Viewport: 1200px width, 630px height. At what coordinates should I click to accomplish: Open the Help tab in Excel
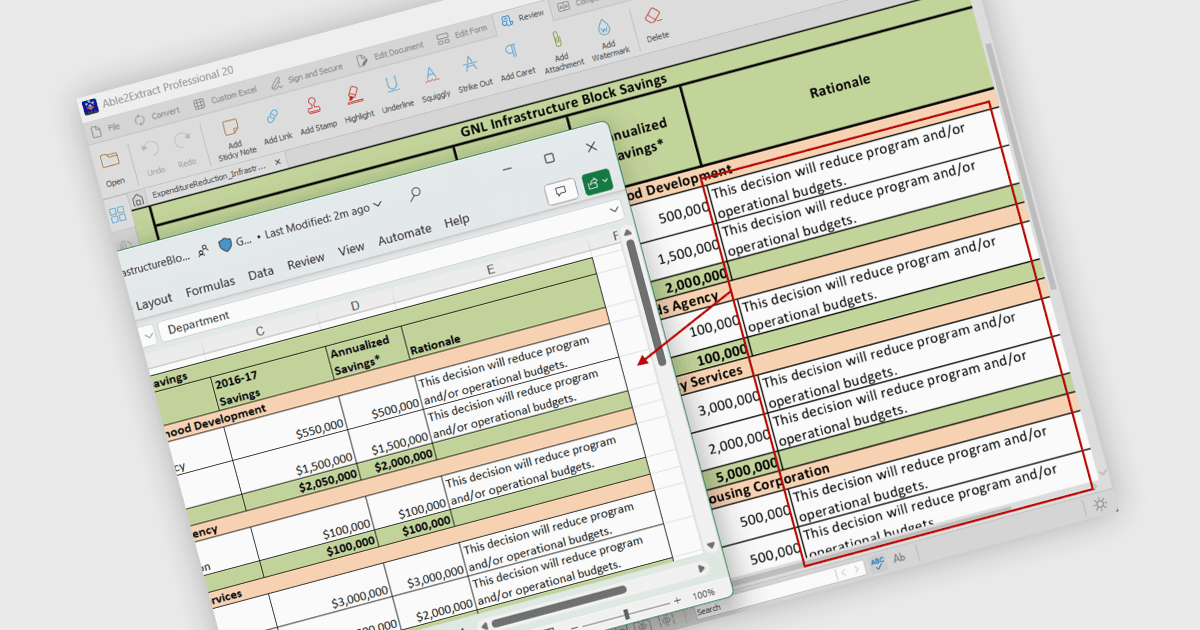(x=456, y=220)
